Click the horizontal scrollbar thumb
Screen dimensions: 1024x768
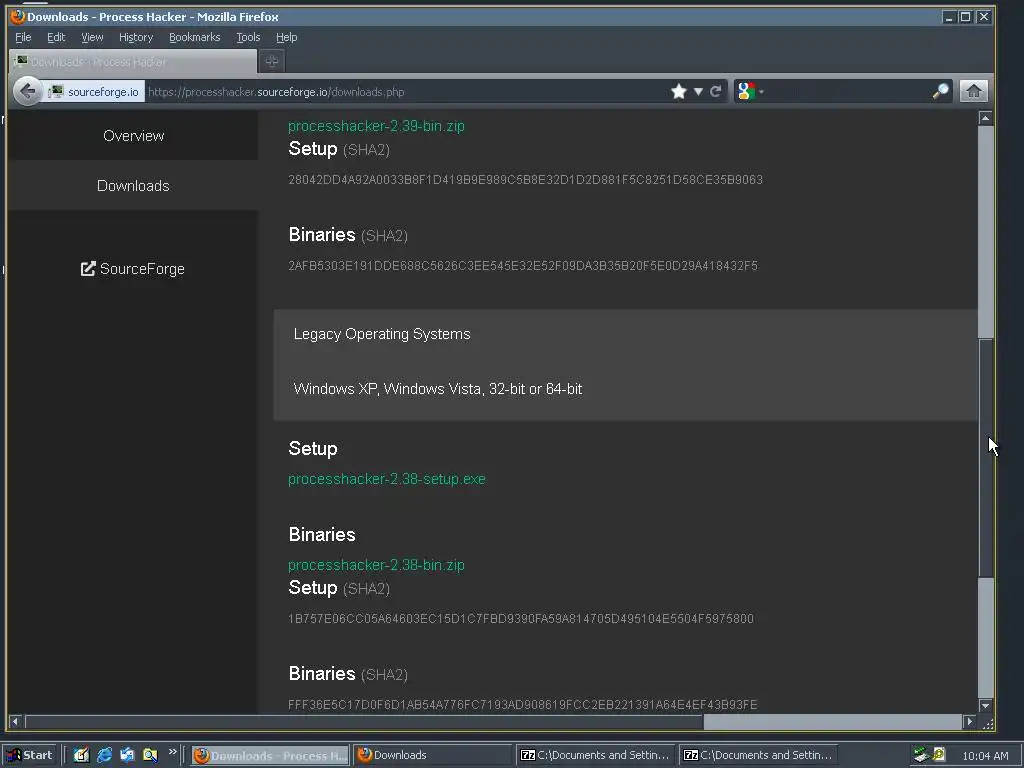click(364, 722)
